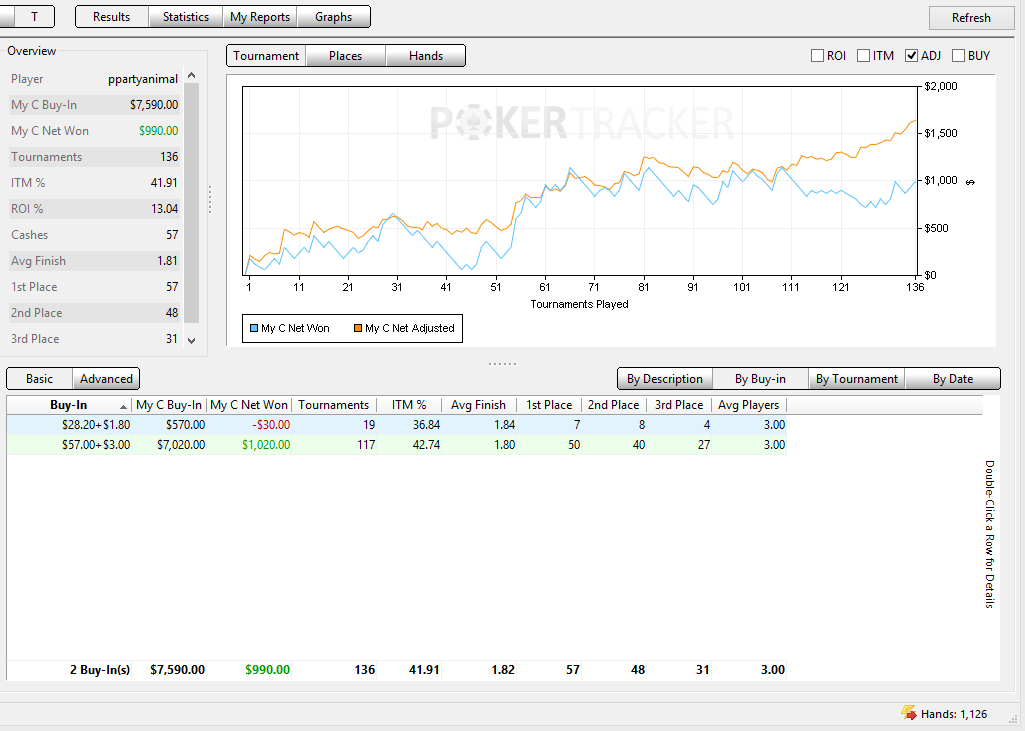Click Overview panel scroll down arrow
The image size is (1025, 731).
pyautogui.click(x=192, y=340)
